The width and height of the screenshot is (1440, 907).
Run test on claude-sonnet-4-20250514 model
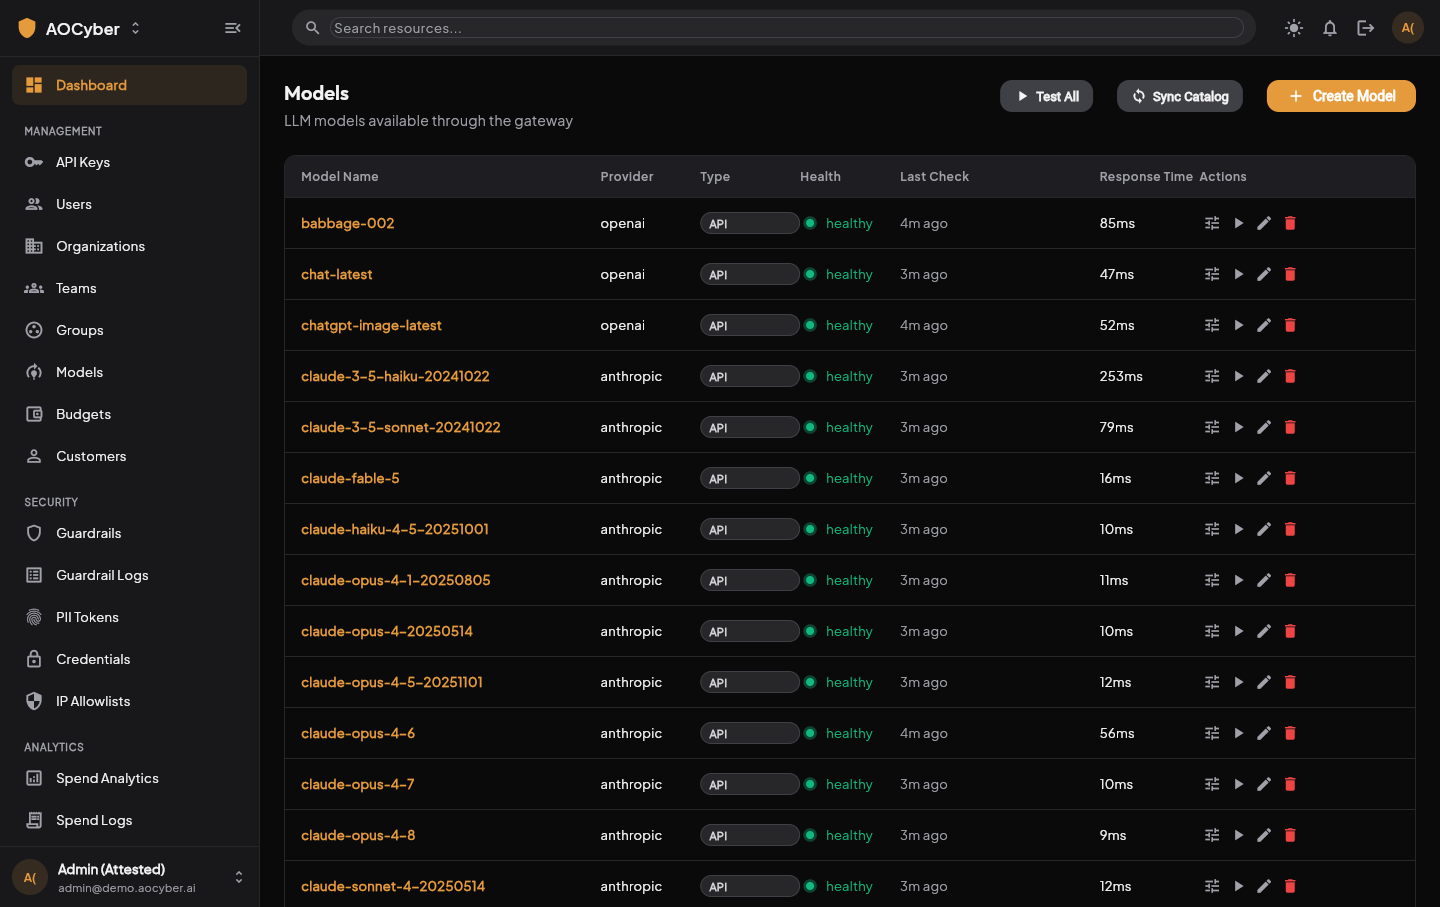point(1238,886)
